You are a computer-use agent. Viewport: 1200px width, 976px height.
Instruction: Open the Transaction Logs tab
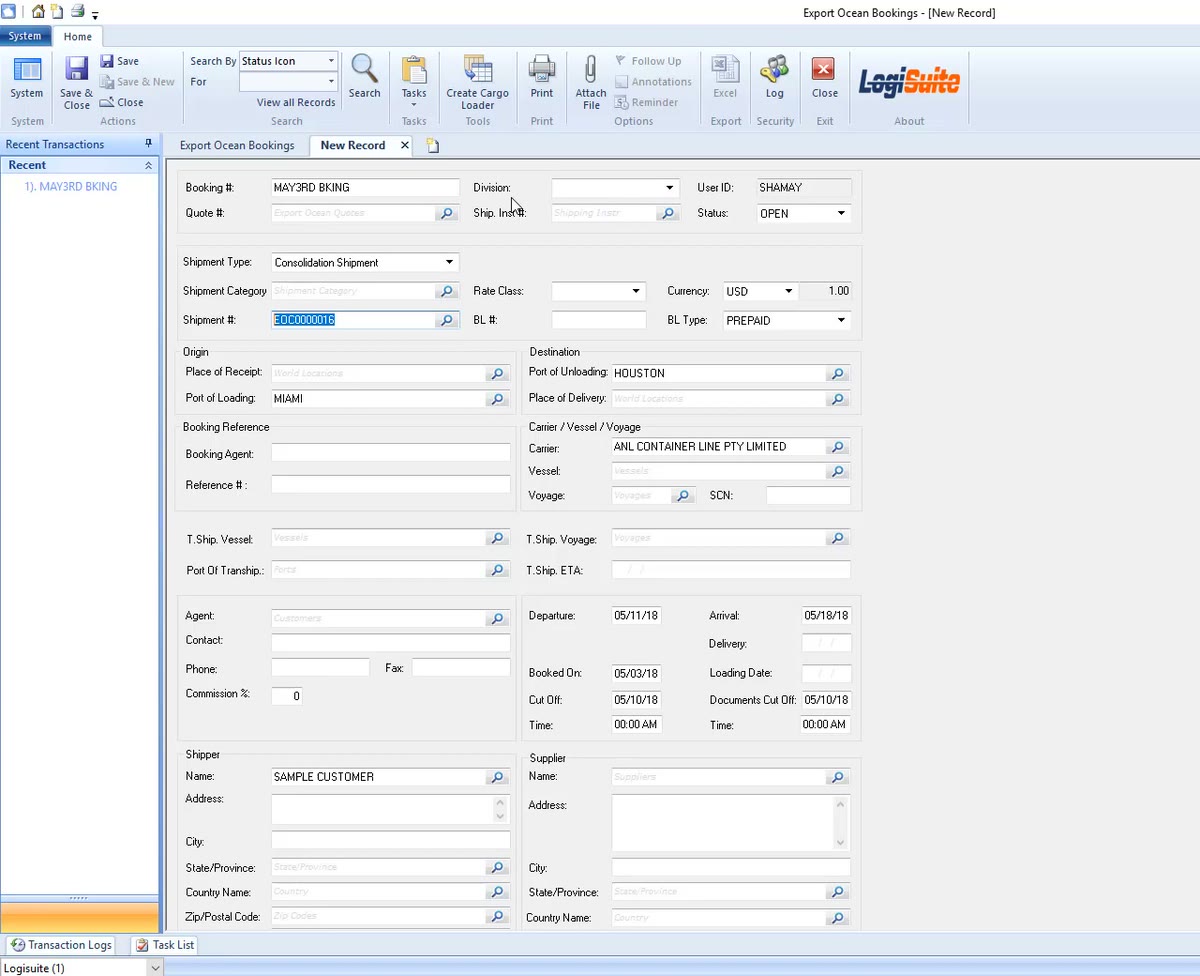(x=60, y=945)
